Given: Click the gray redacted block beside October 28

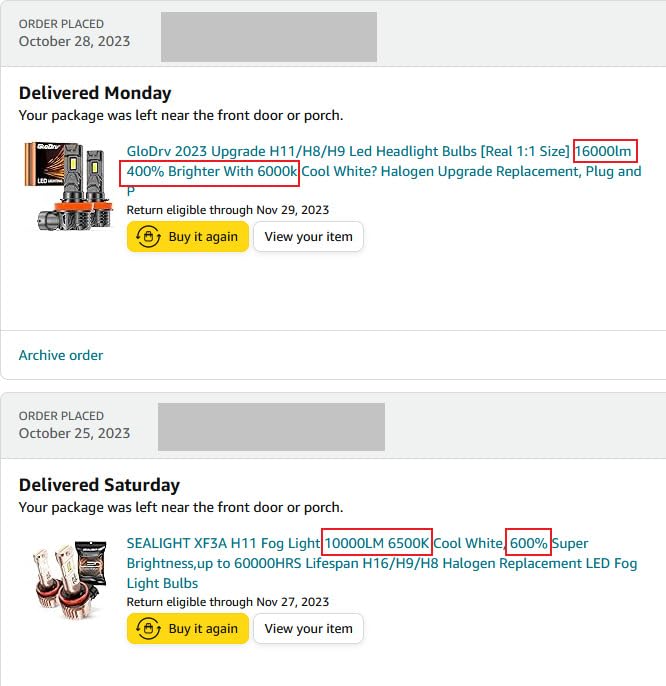Looking at the screenshot, I should [x=269, y=37].
